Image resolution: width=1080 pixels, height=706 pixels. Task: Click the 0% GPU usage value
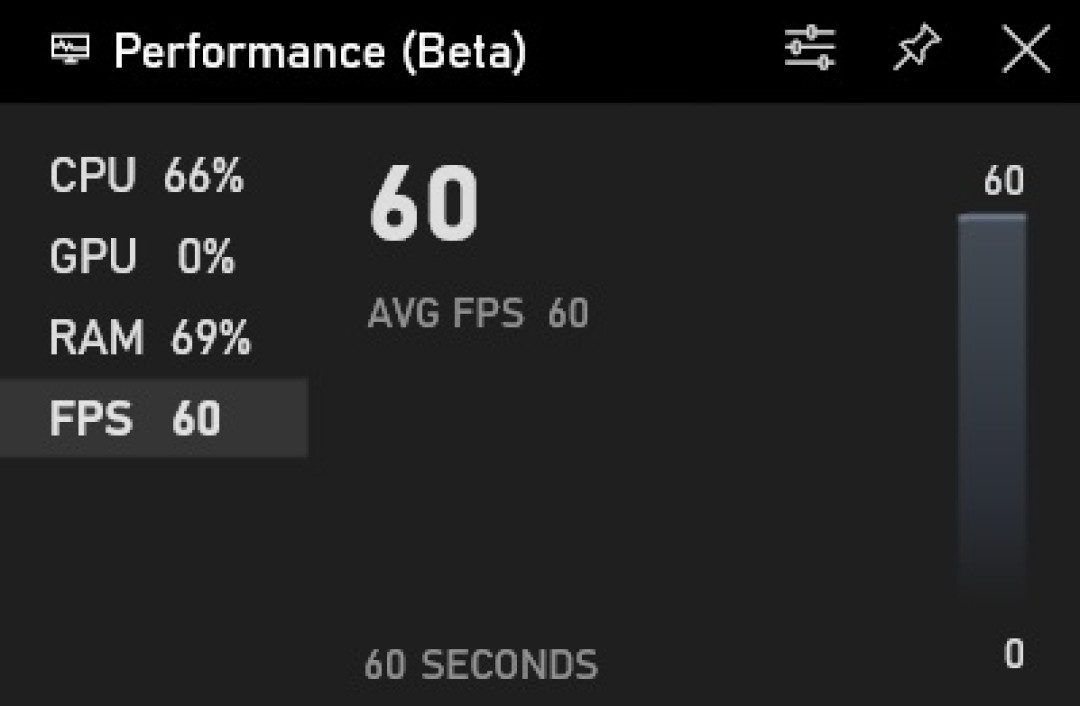(x=206, y=258)
